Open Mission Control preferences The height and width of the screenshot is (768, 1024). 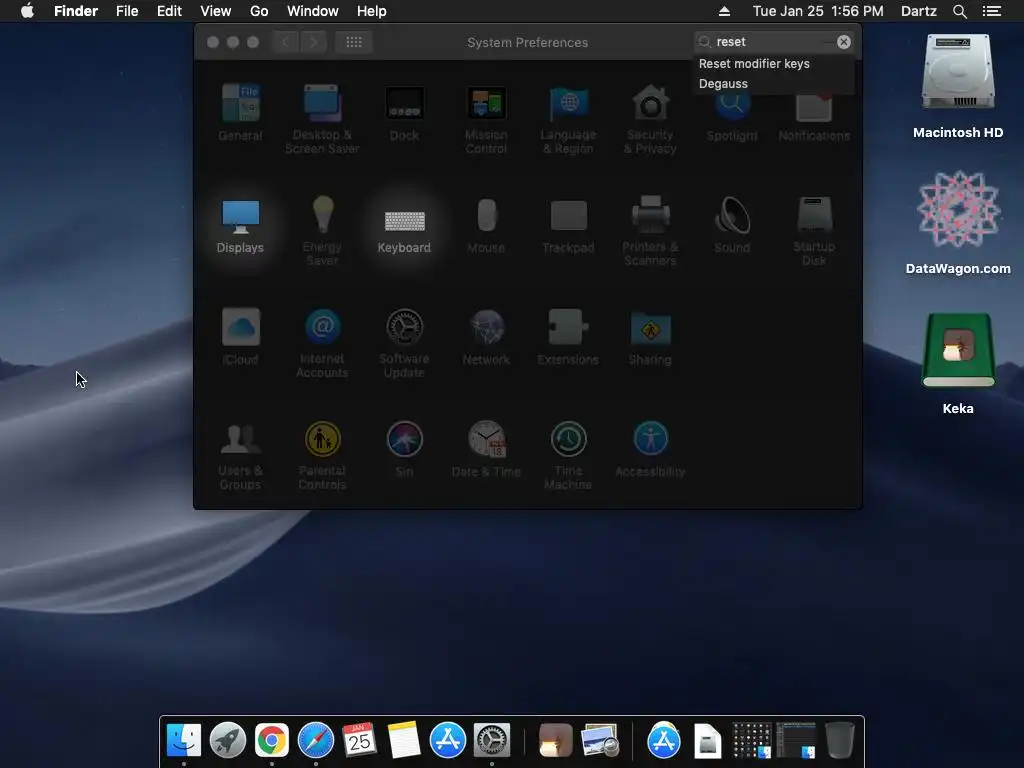(x=486, y=119)
